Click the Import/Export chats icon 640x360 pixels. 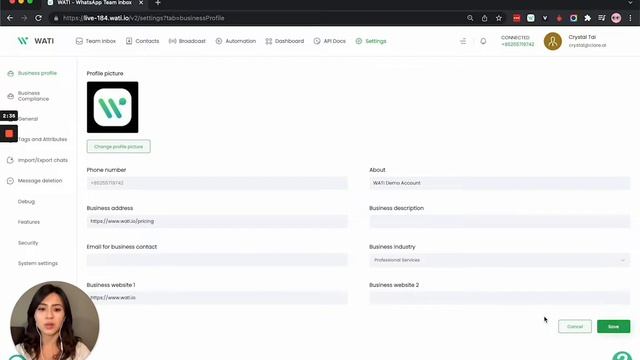tap(11, 160)
